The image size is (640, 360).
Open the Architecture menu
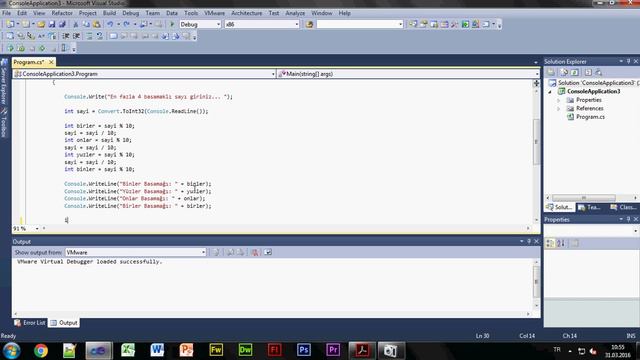click(247, 13)
